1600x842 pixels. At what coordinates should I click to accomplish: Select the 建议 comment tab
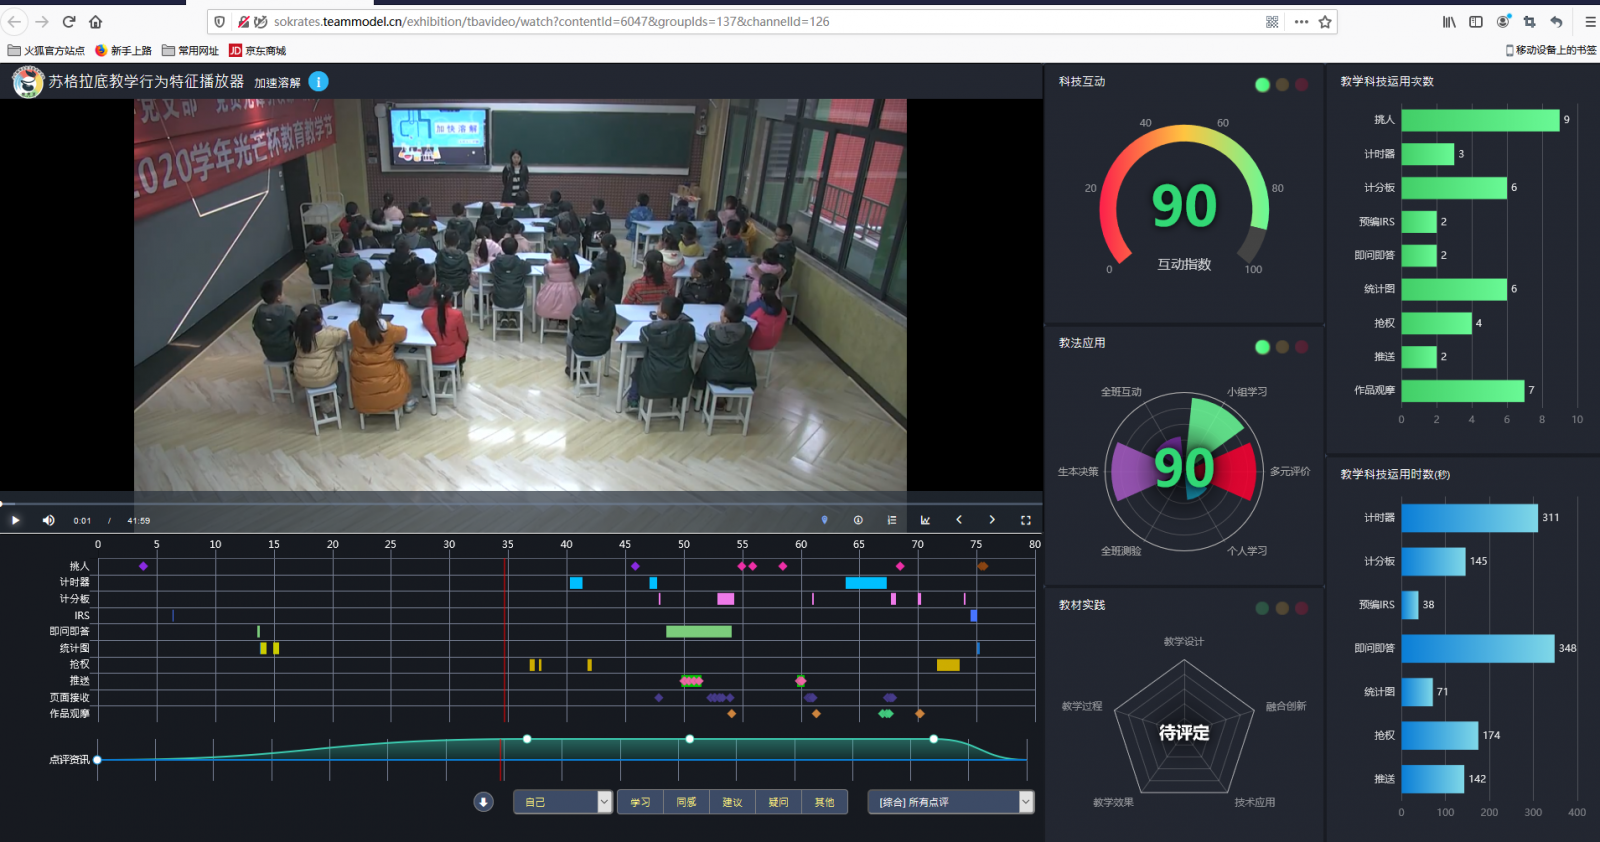tap(732, 802)
